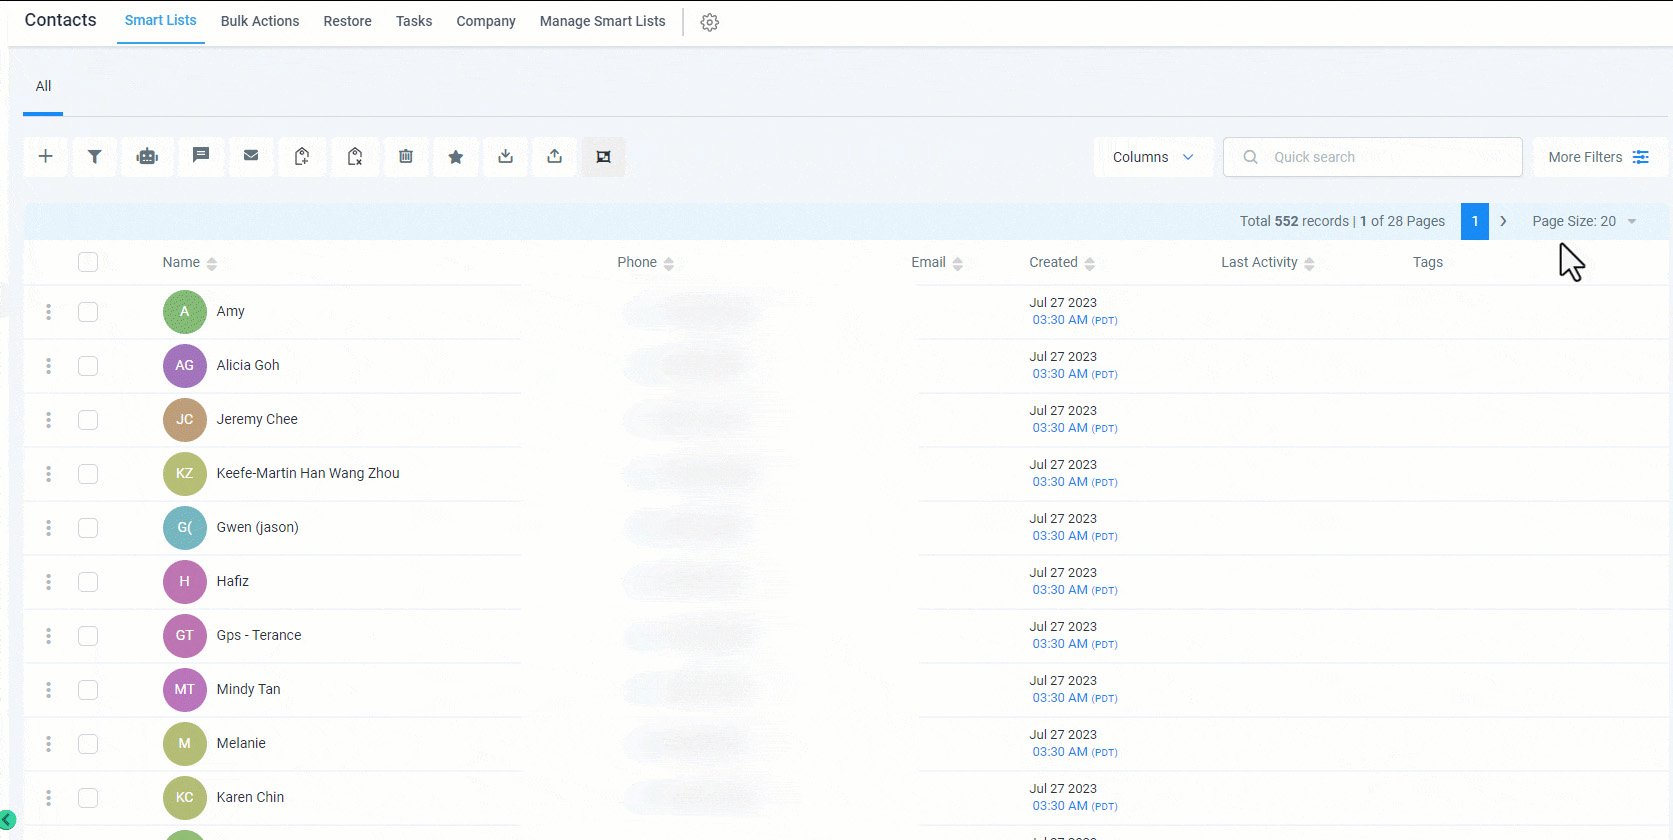Open contact Jeremy Chee
The image size is (1673, 840).
point(257,420)
